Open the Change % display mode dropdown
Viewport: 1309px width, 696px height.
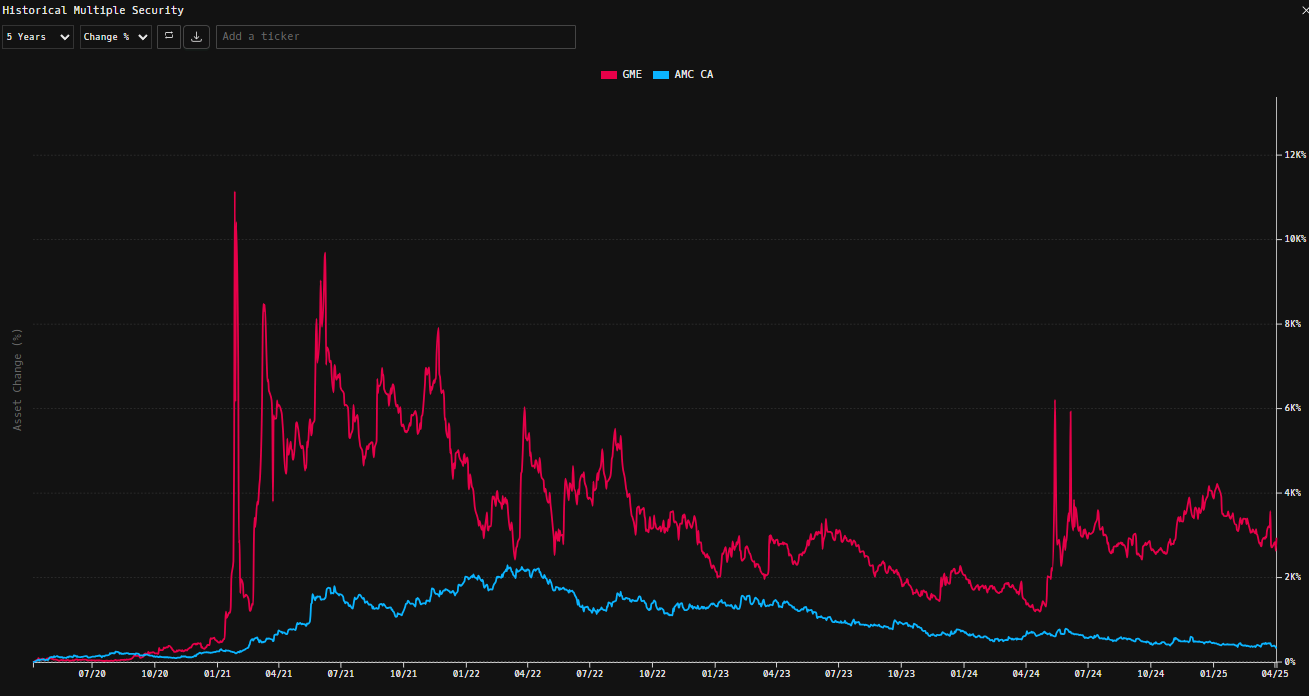(116, 37)
